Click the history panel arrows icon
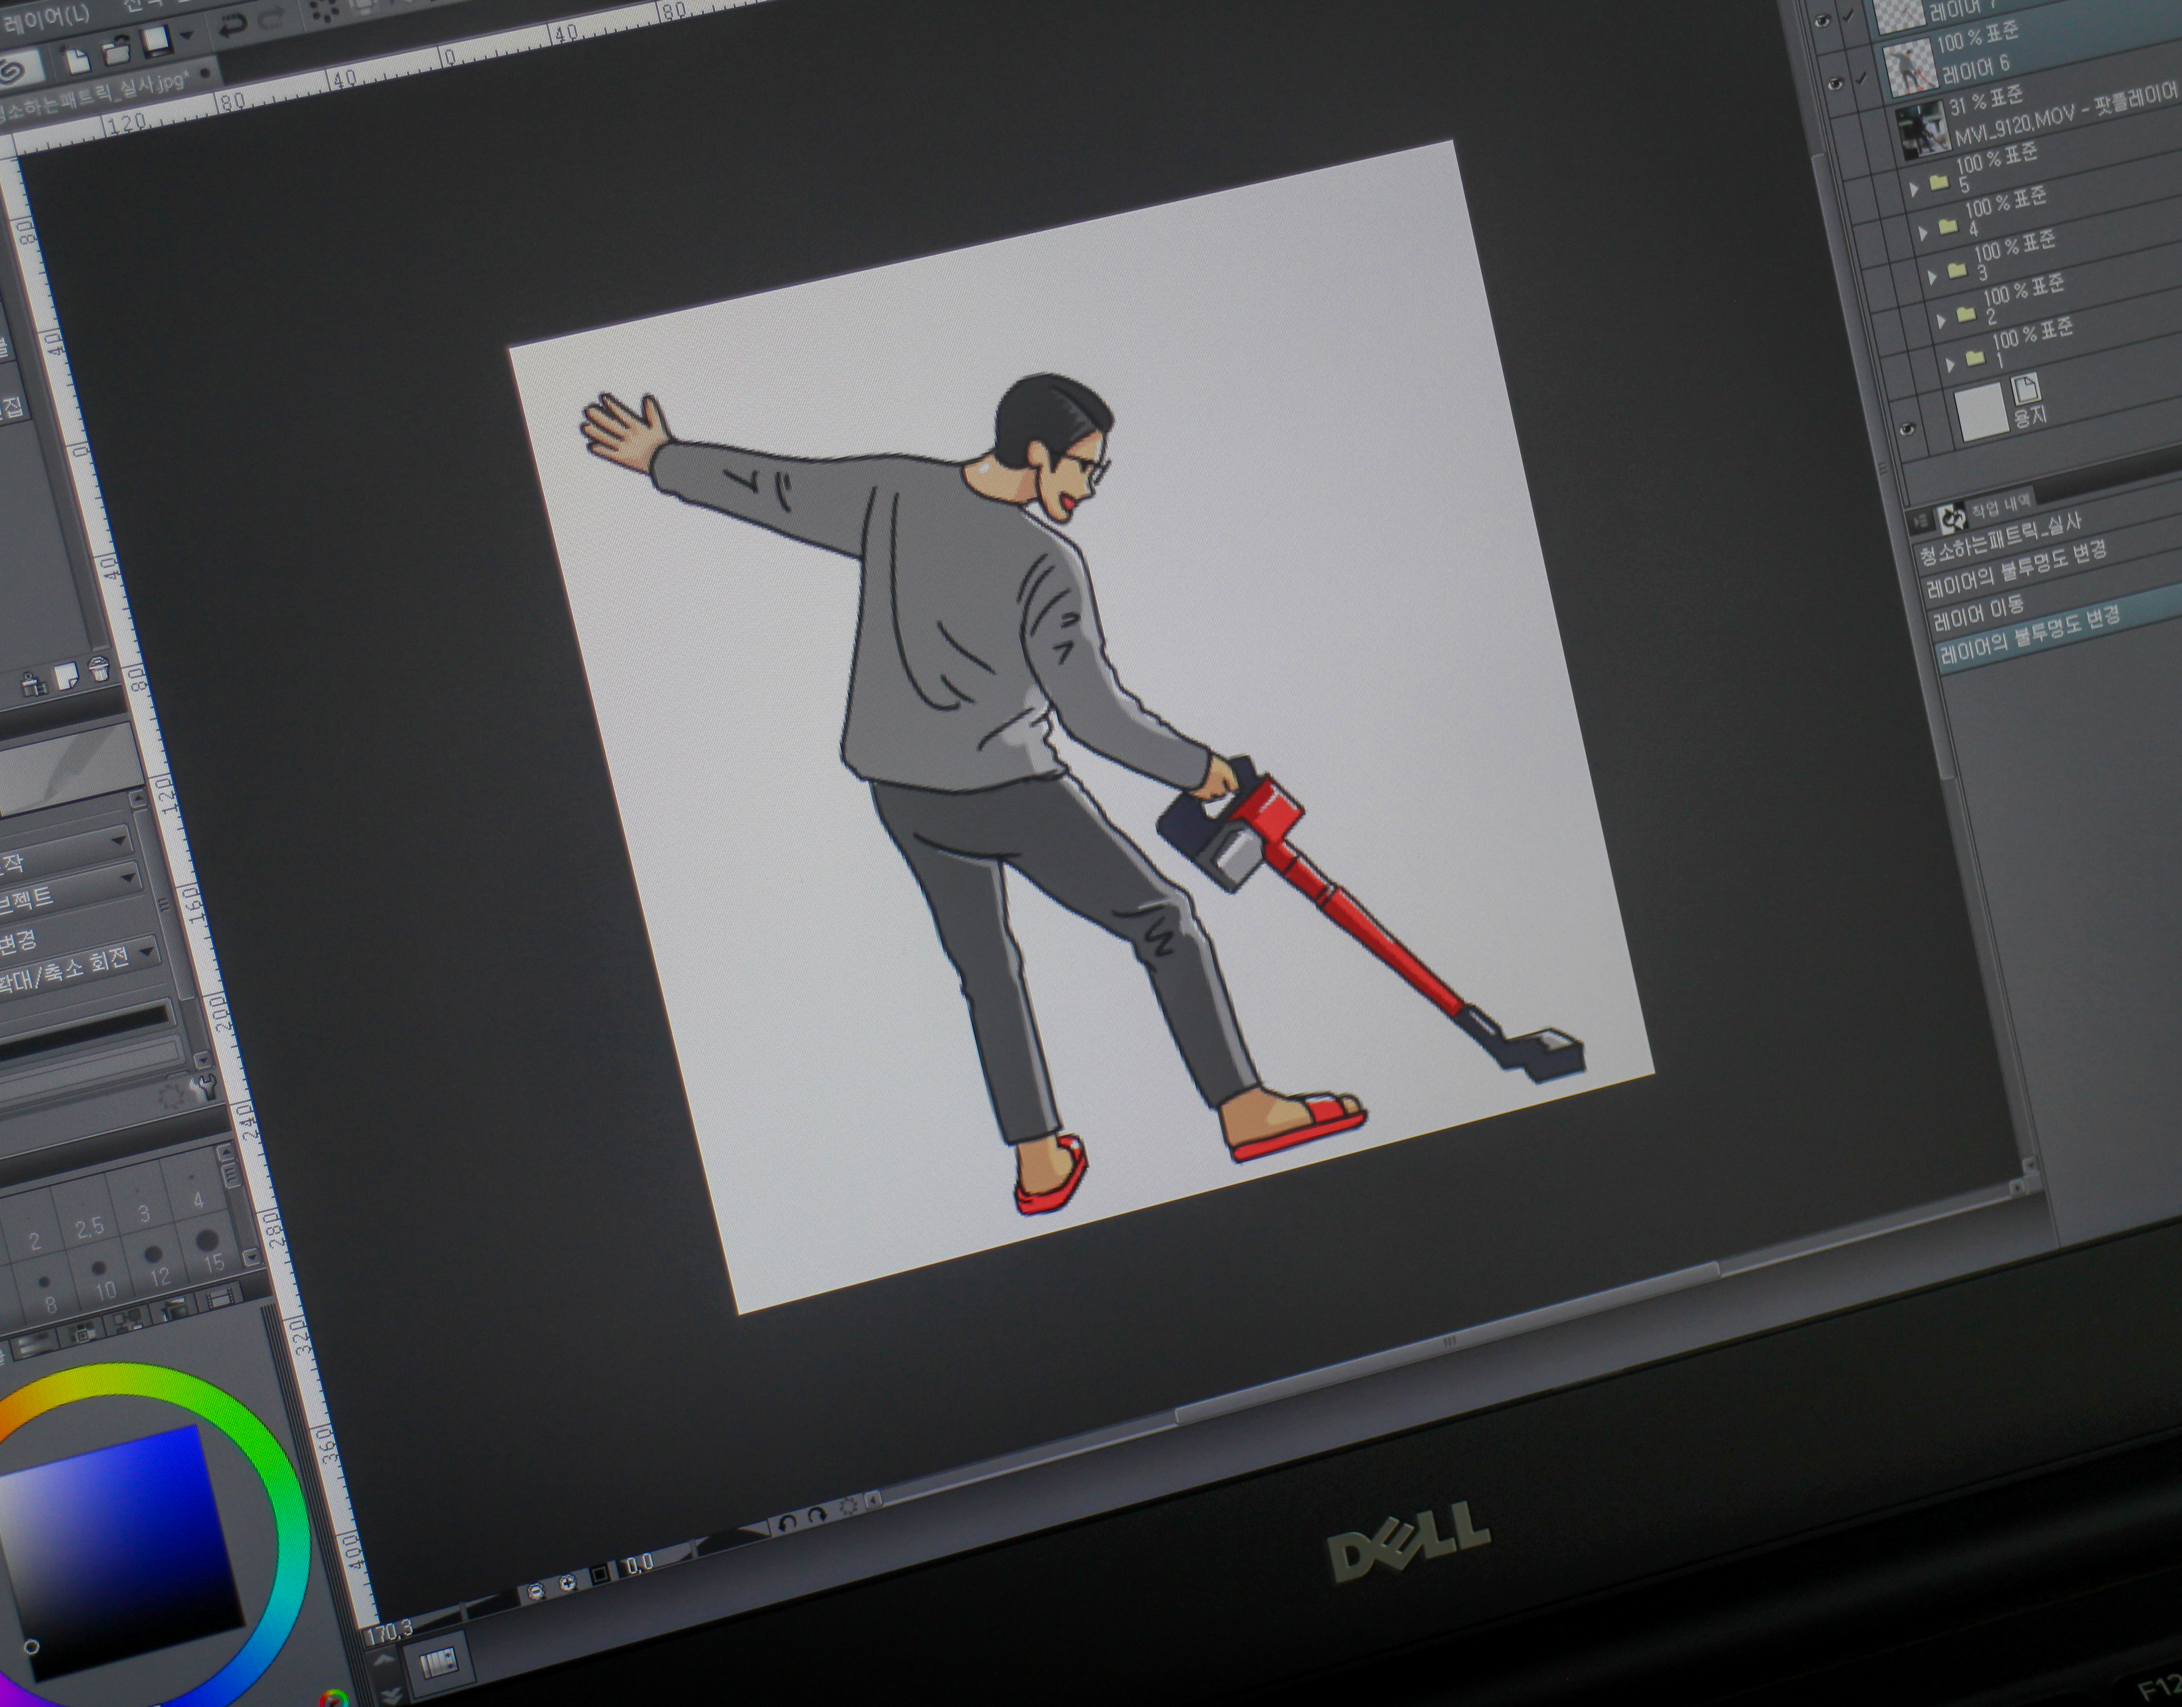2182x1707 pixels. 1952,518
